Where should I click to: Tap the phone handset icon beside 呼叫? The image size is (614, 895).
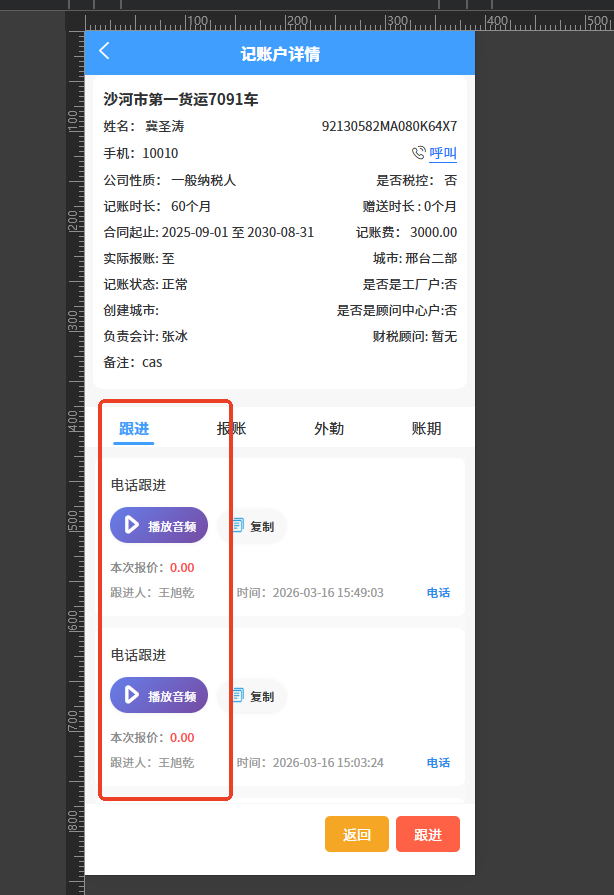point(419,152)
